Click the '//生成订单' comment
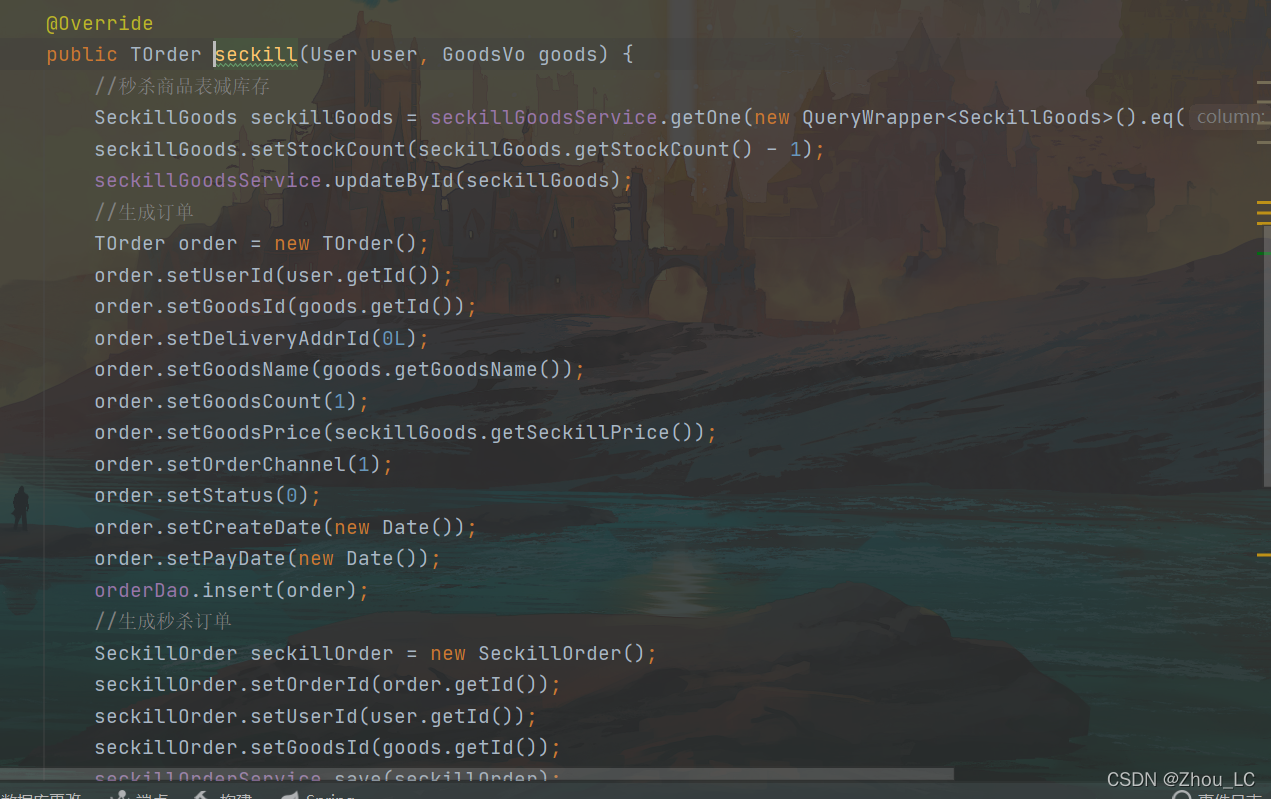 [144, 212]
